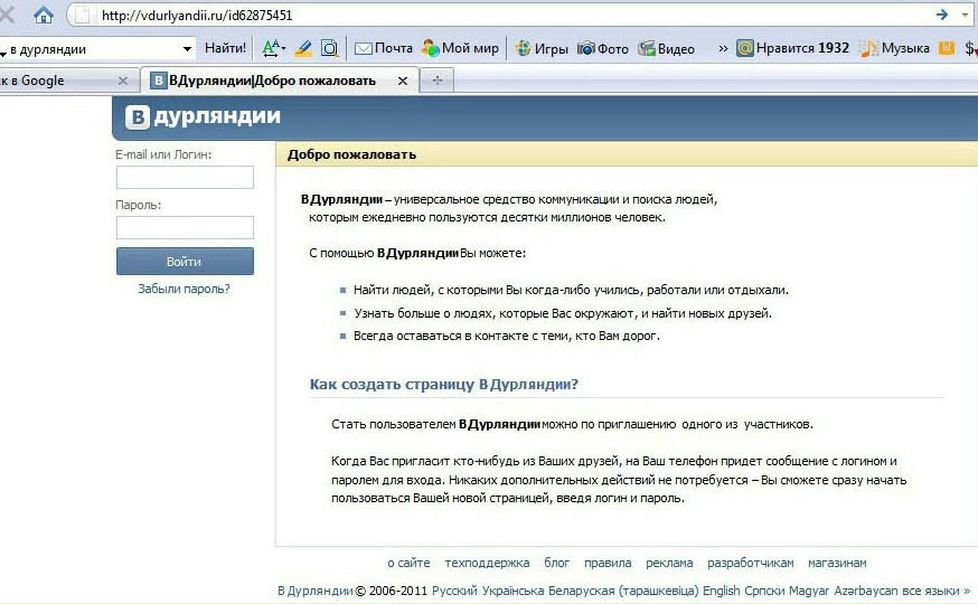Close the ВДурляндии tab

tap(403, 80)
